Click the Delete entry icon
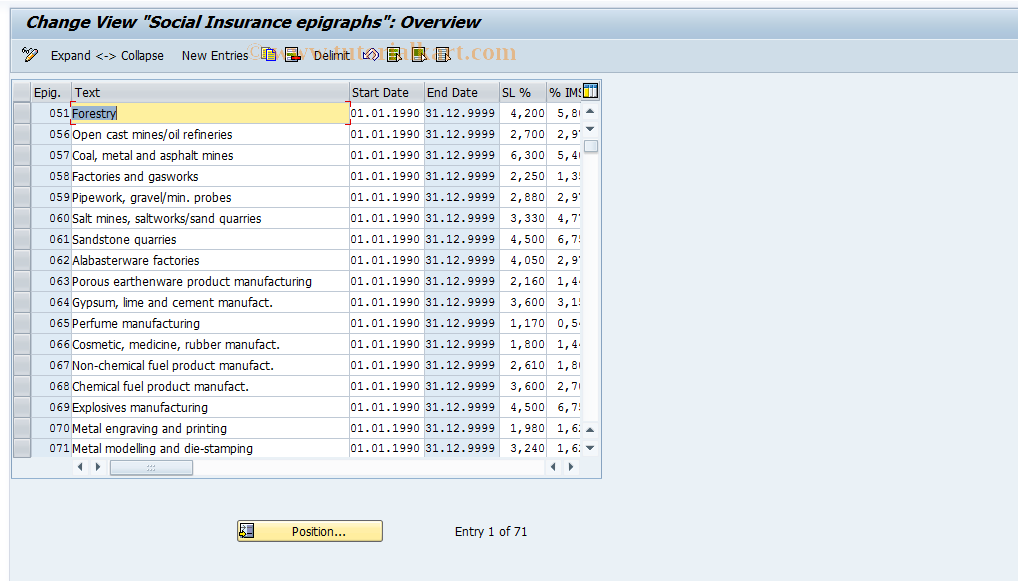Screen dimensions: 1018x581 (292, 55)
